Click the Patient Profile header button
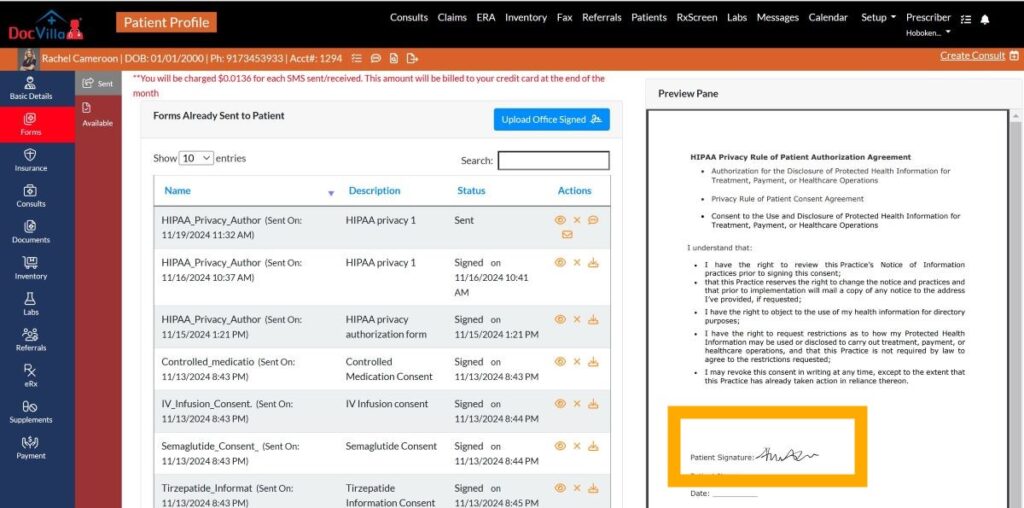1024x508 pixels. pos(167,23)
